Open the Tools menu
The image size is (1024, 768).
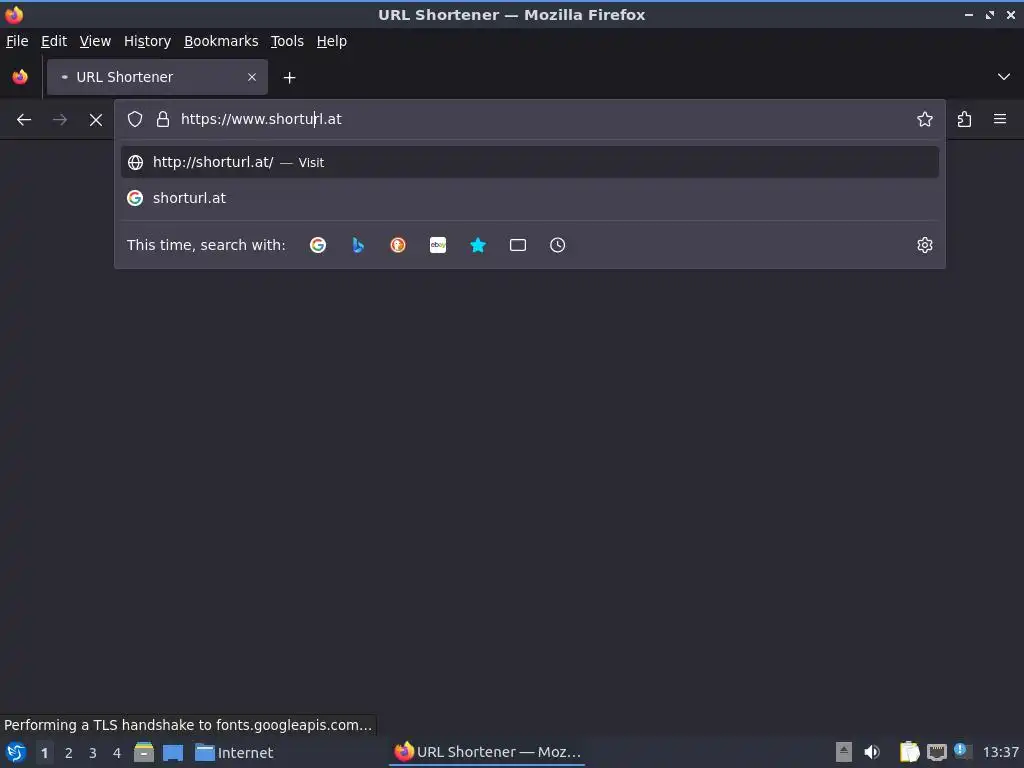[287, 41]
